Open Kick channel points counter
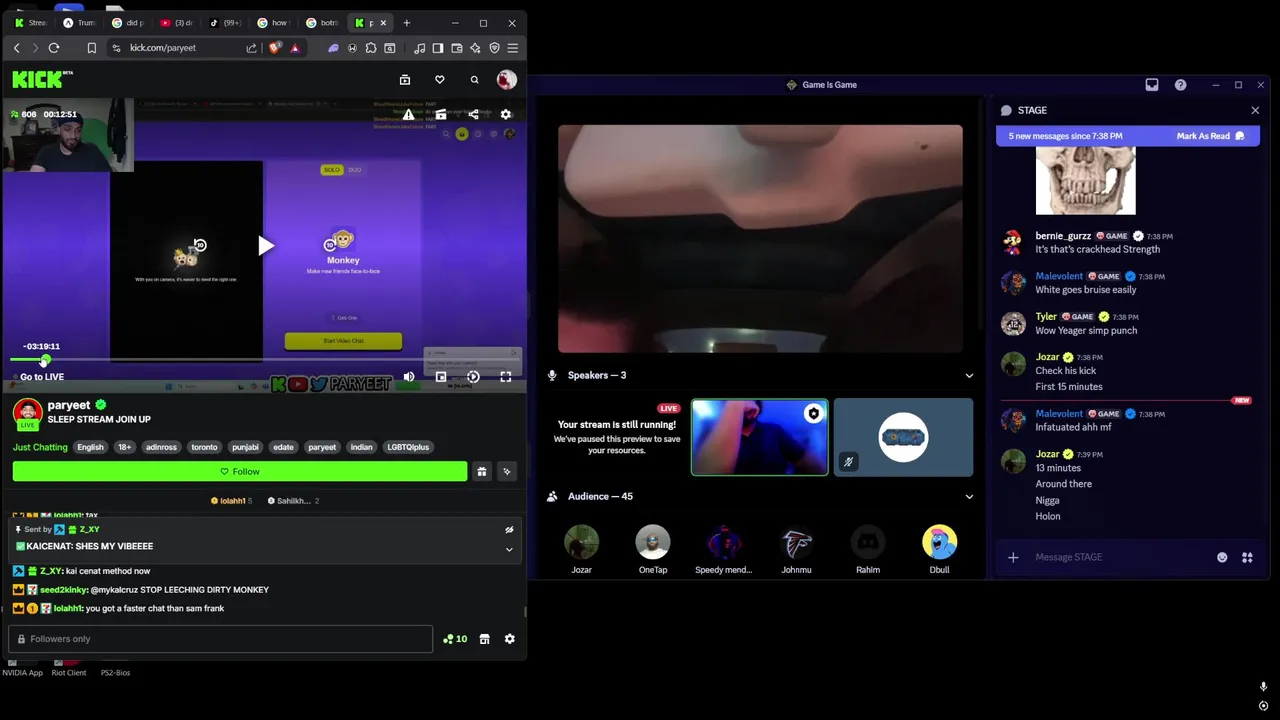This screenshot has width=1280, height=720. 455,639
